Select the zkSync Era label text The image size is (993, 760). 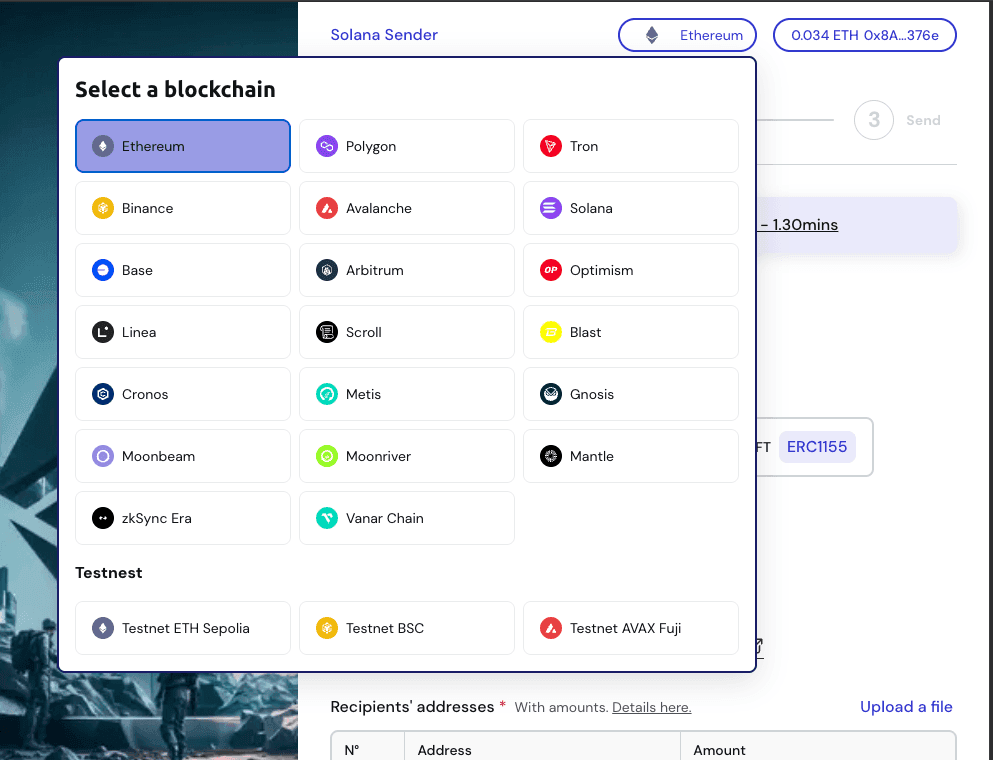coord(157,519)
